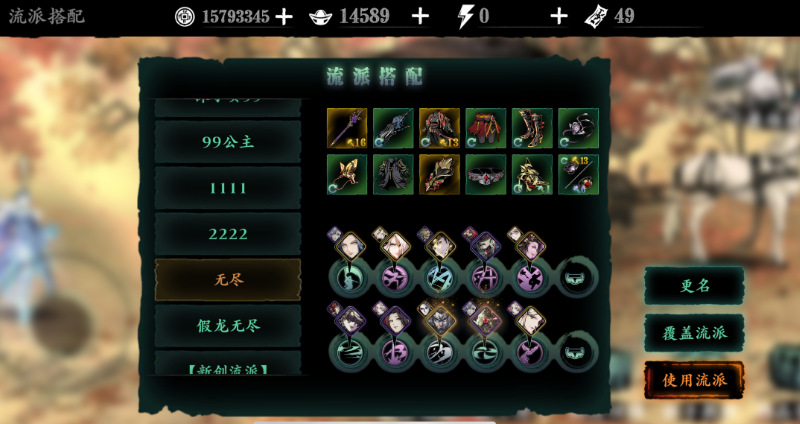
Task: Click the black robe equipment icon
Action: coord(393,174)
